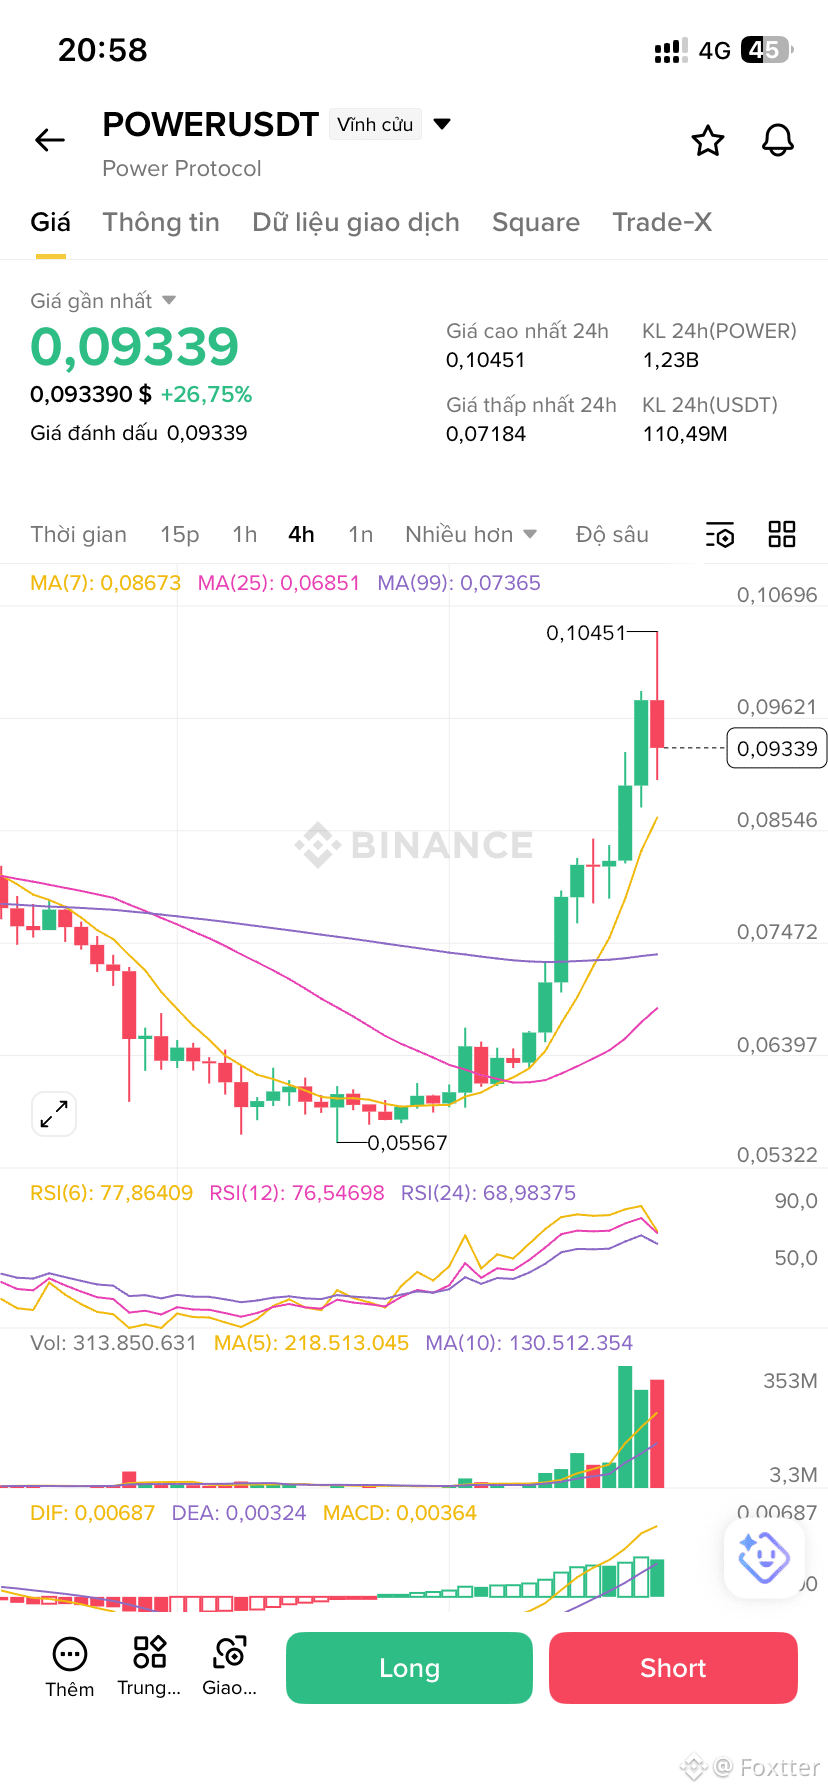Tap the Giá cao nhất 24h value 0,10451
The image size is (828, 1792).
point(486,360)
